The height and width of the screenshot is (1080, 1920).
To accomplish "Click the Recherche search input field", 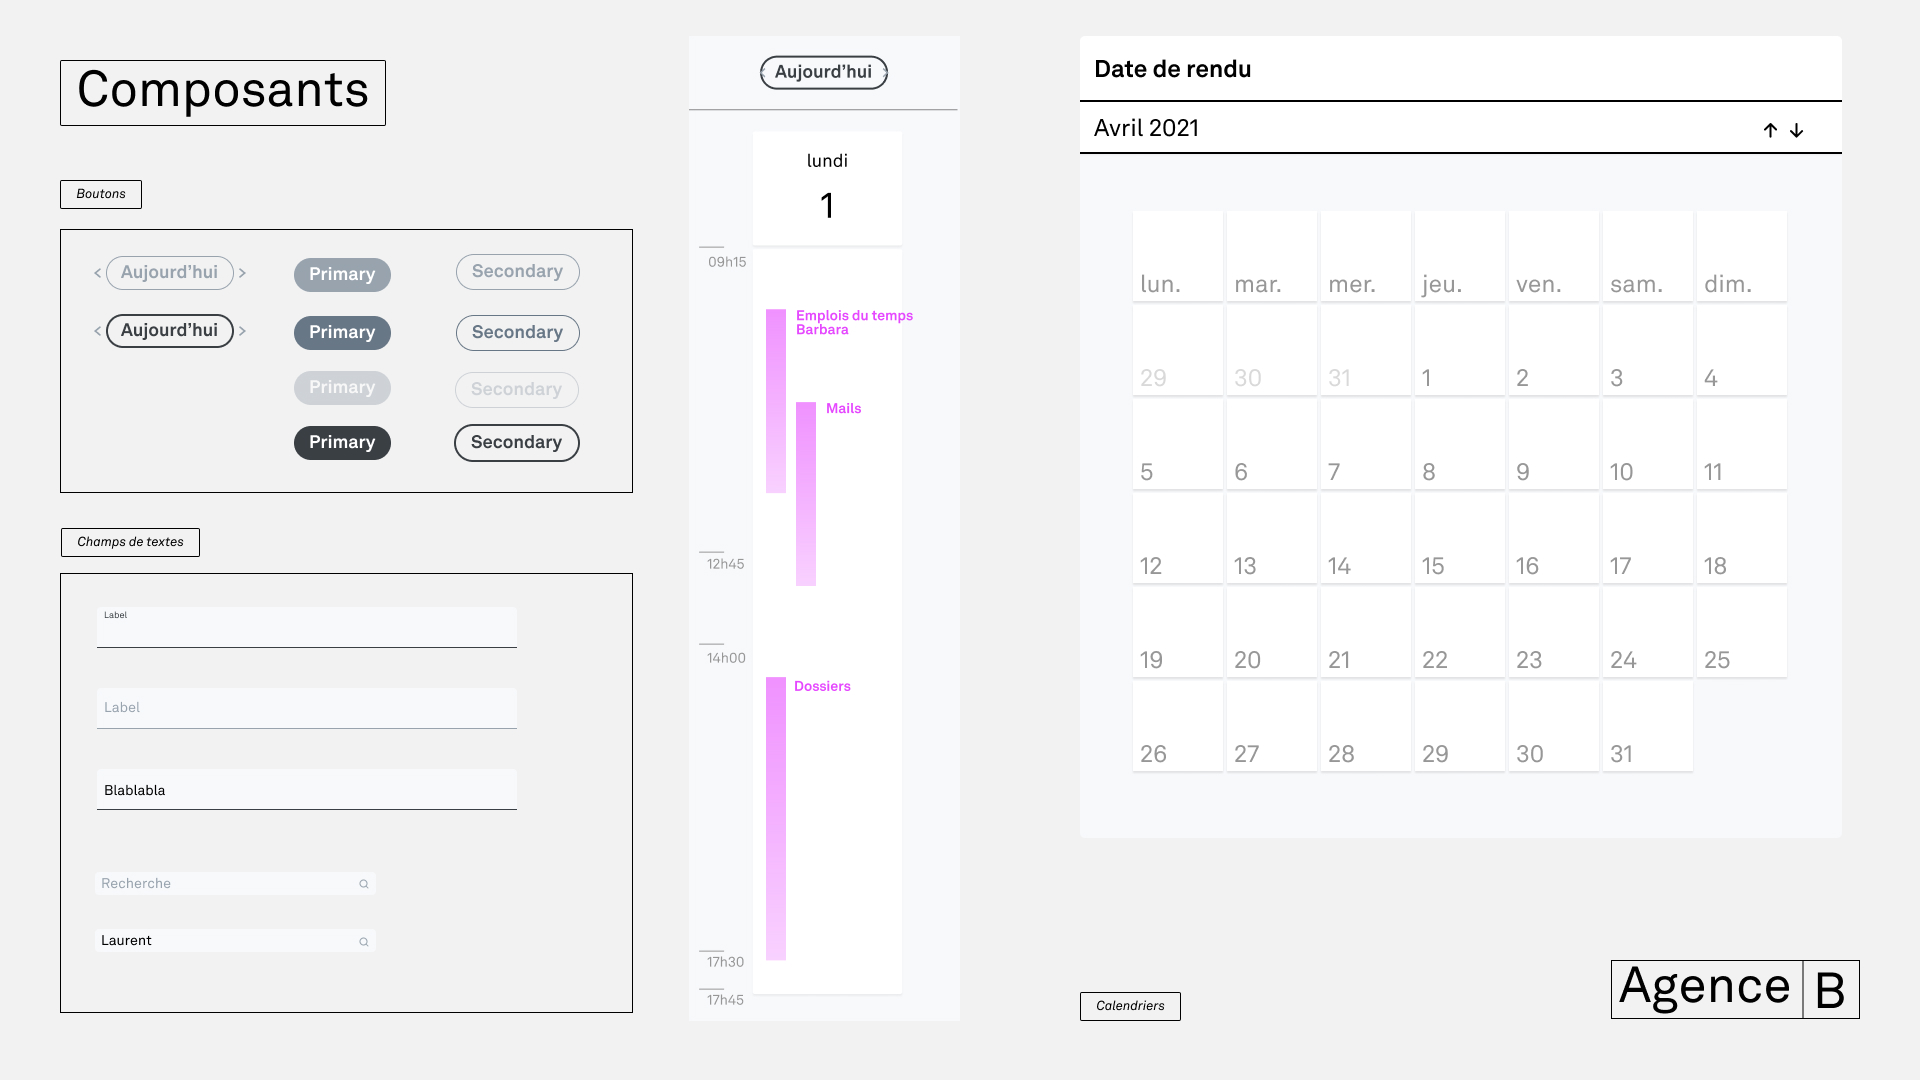I will pos(225,884).
